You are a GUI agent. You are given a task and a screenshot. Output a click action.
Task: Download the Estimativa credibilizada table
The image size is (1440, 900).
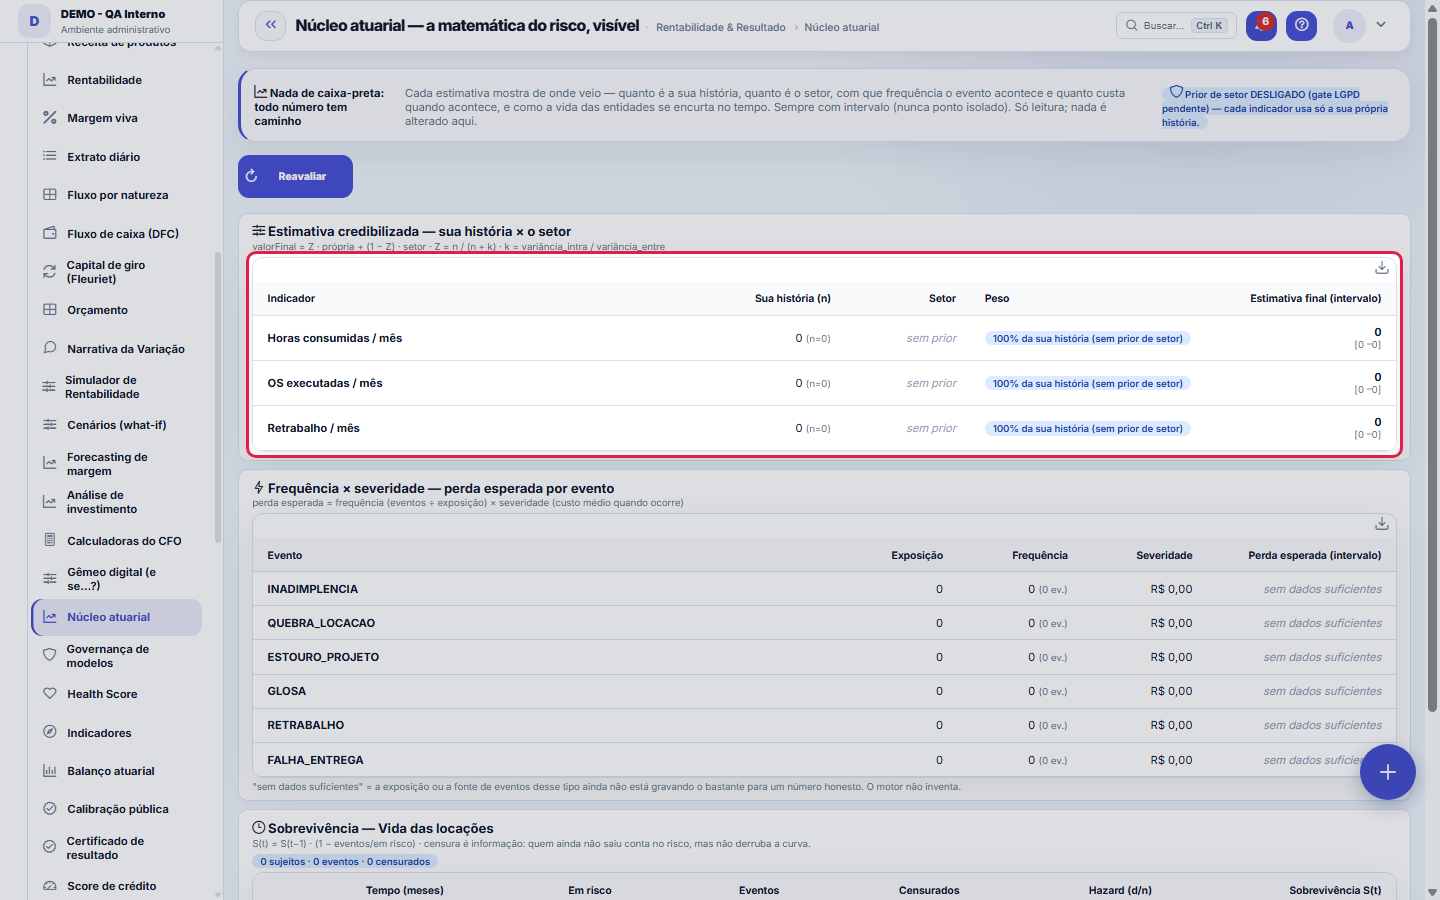pyautogui.click(x=1381, y=268)
